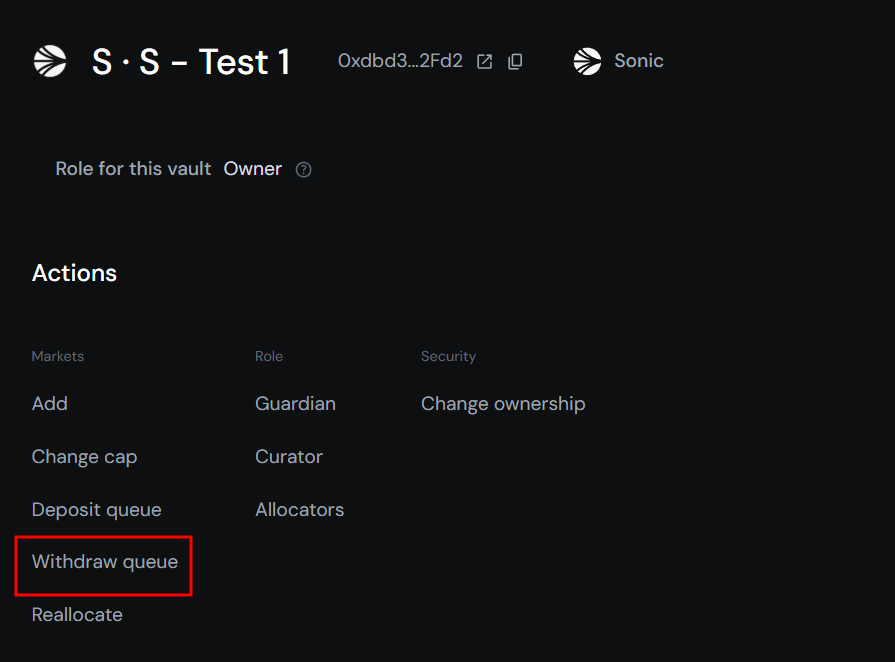Click the 'Owner' role label
The height and width of the screenshot is (662, 895).
[252, 169]
